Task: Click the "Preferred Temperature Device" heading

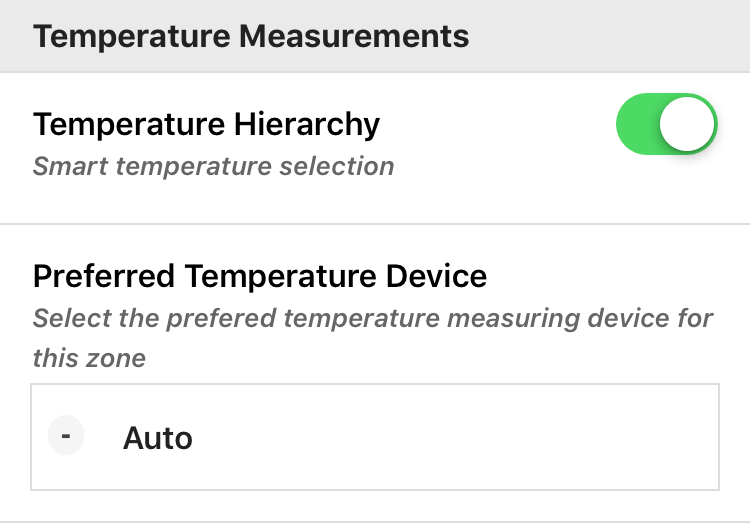Action: click(260, 275)
